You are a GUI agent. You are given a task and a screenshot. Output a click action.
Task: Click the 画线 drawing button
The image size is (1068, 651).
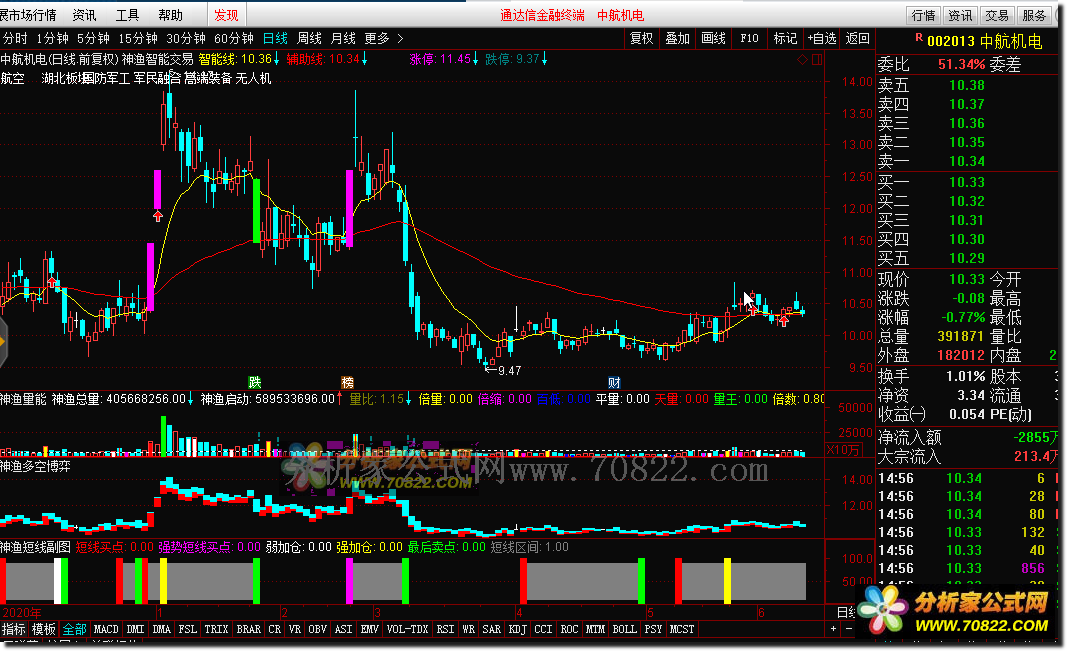(713, 38)
